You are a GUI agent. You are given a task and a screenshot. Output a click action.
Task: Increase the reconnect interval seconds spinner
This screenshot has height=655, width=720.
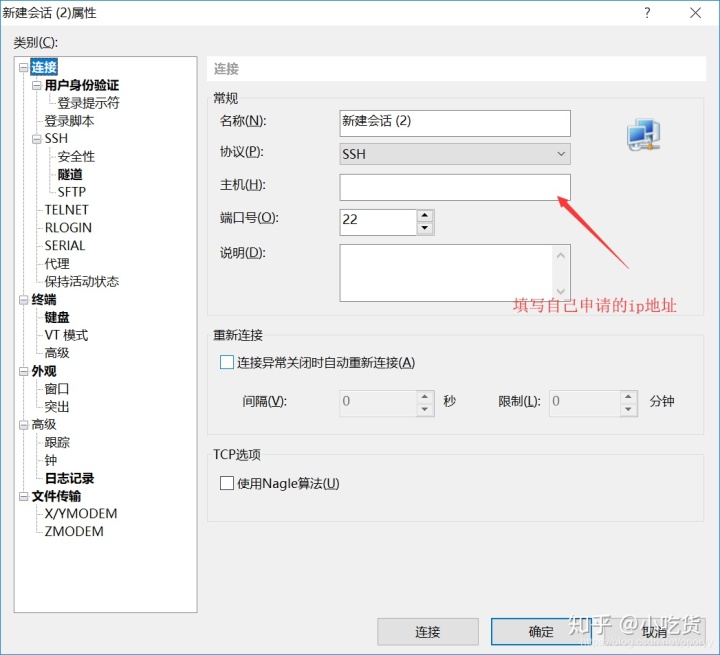click(425, 396)
